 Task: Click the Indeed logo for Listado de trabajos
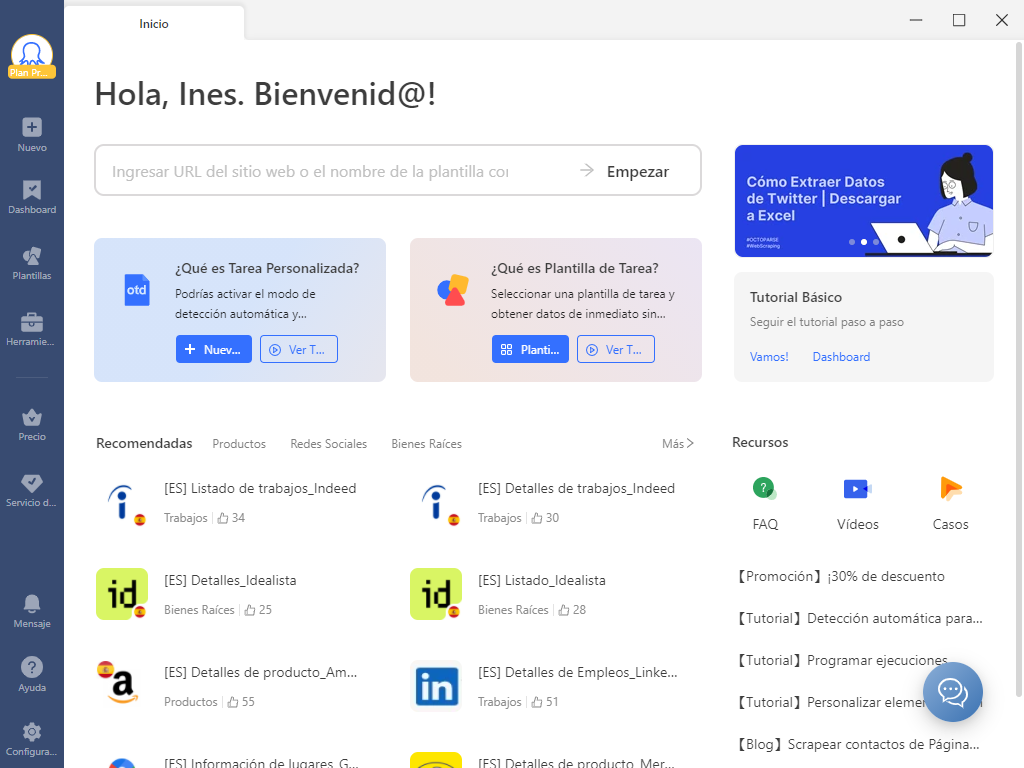click(x=122, y=503)
